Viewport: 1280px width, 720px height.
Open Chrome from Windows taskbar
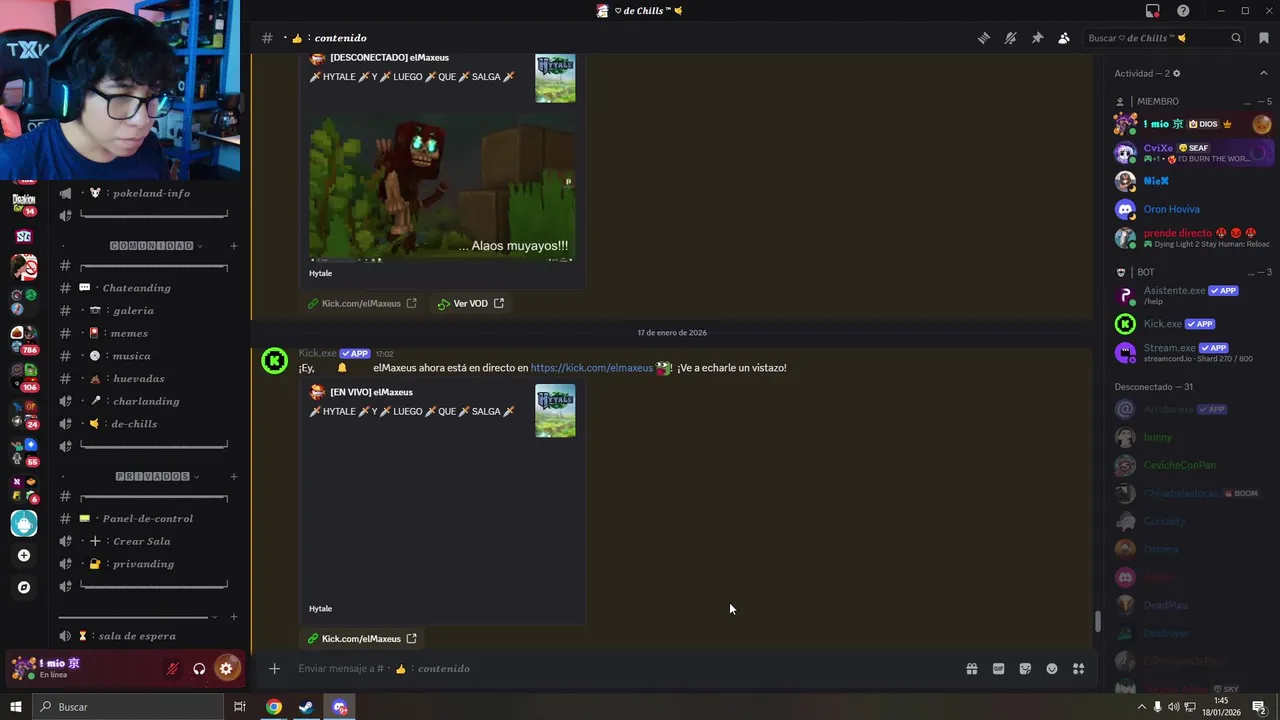[273, 707]
